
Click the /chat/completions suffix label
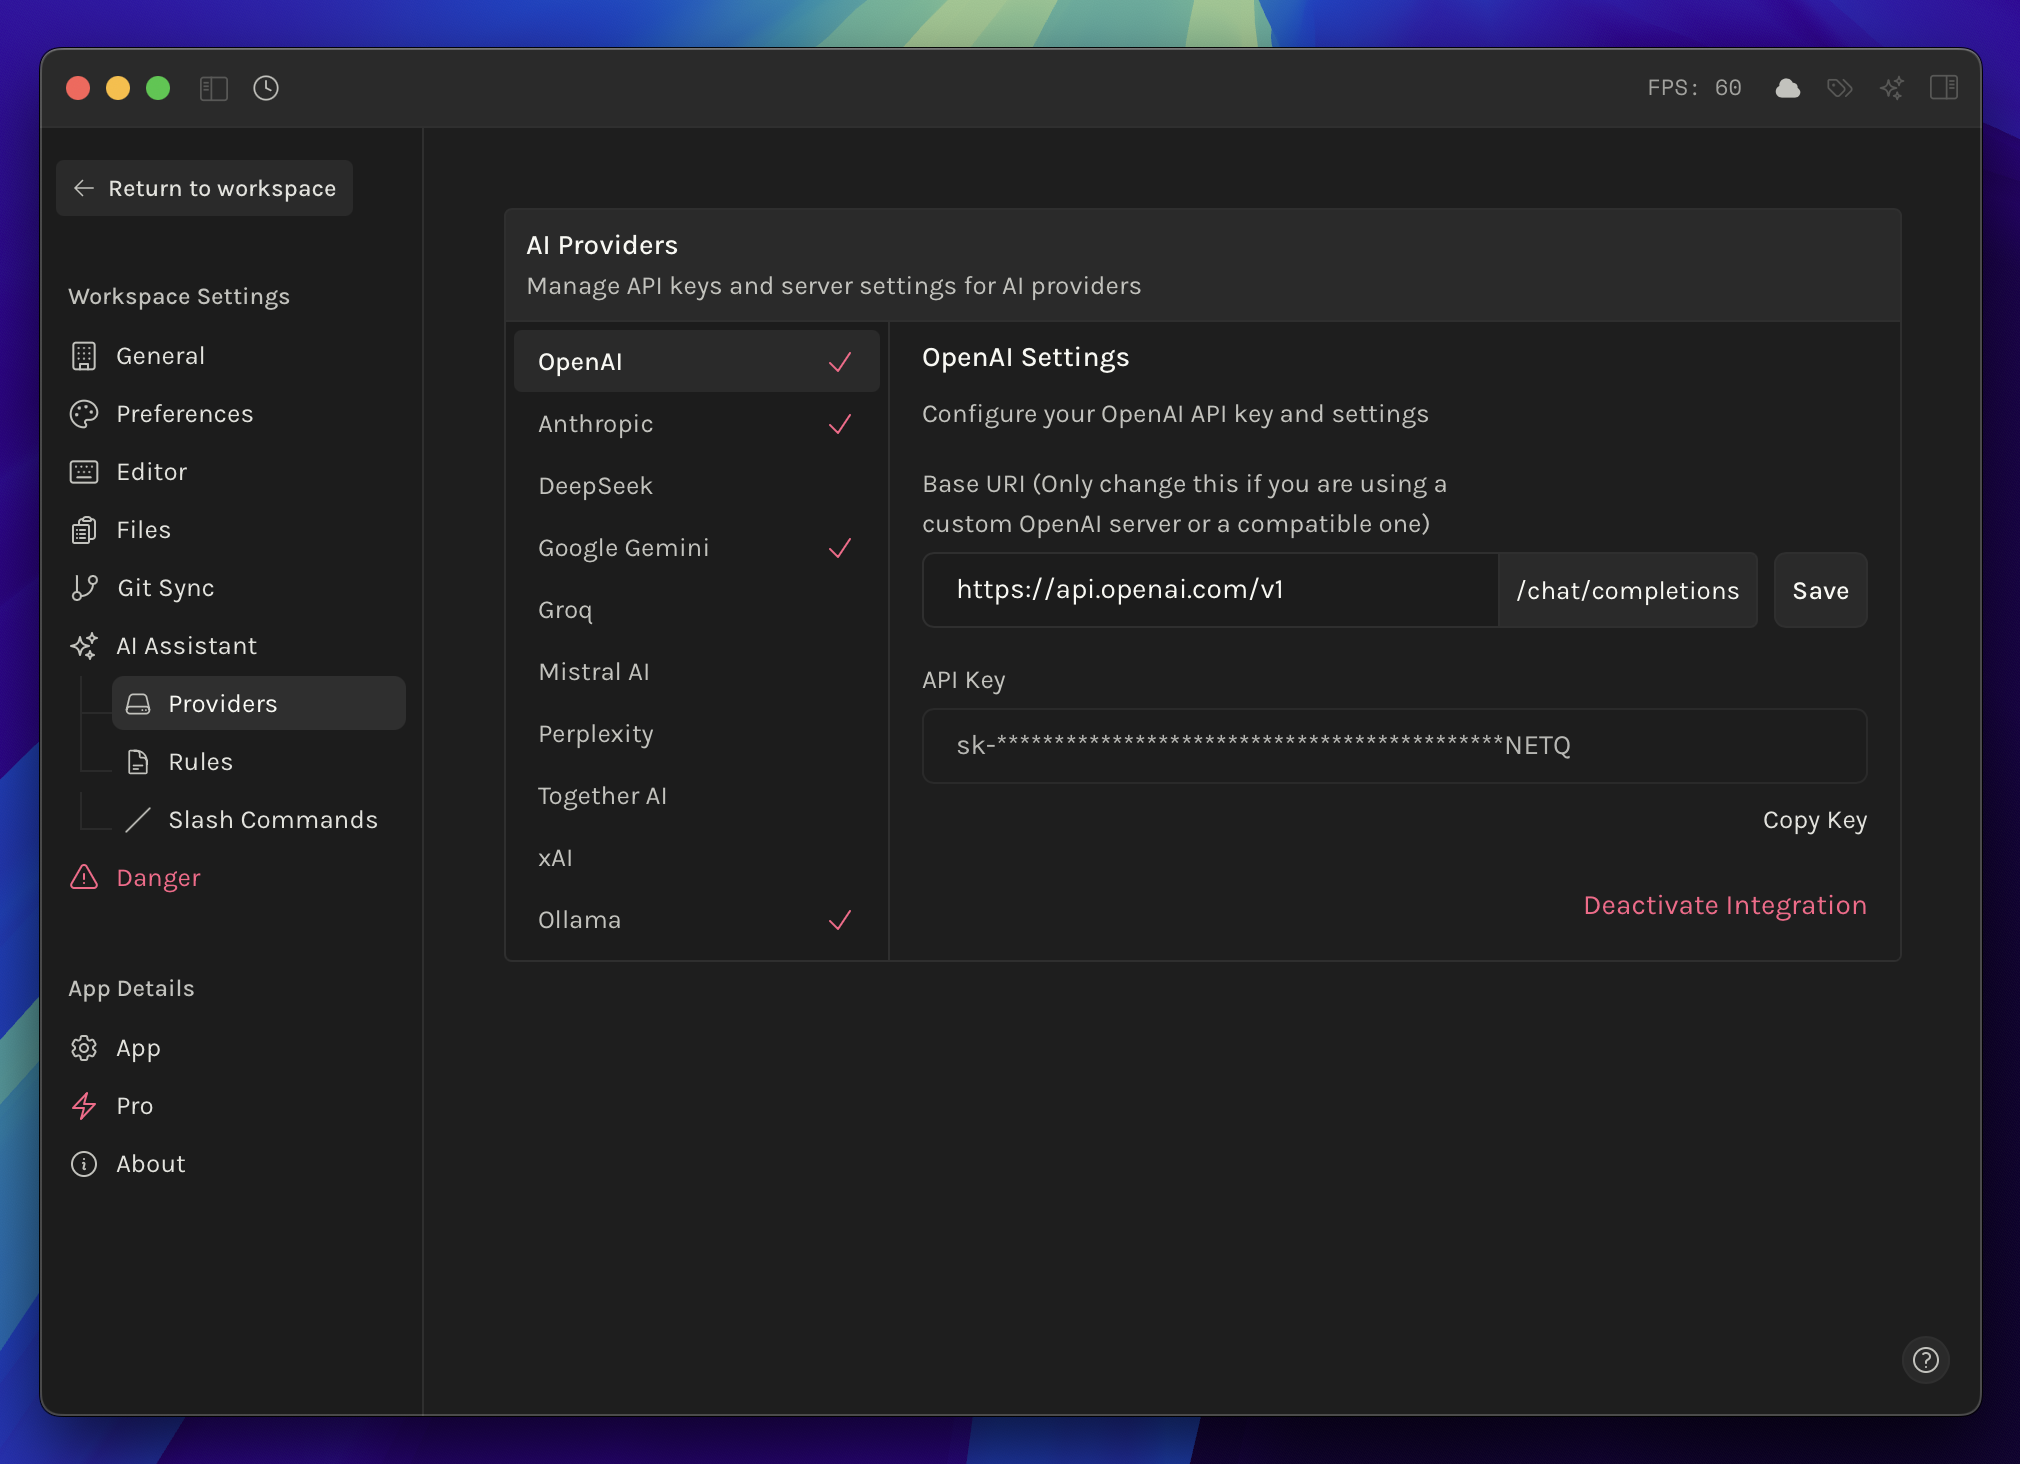(x=1628, y=590)
